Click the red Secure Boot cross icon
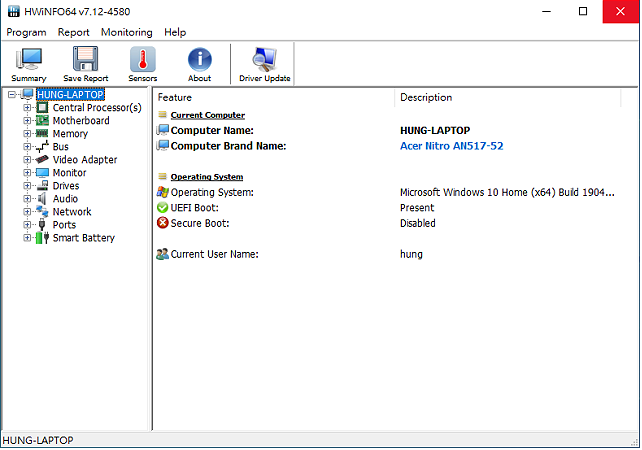Image resolution: width=642 pixels, height=450 pixels. [163, 223]
